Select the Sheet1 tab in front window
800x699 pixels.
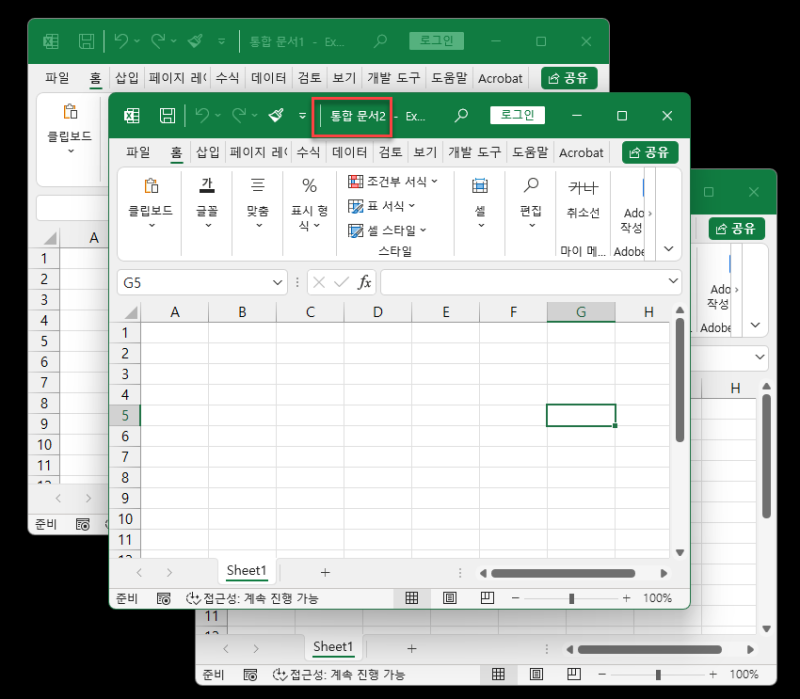coord(246,570)
